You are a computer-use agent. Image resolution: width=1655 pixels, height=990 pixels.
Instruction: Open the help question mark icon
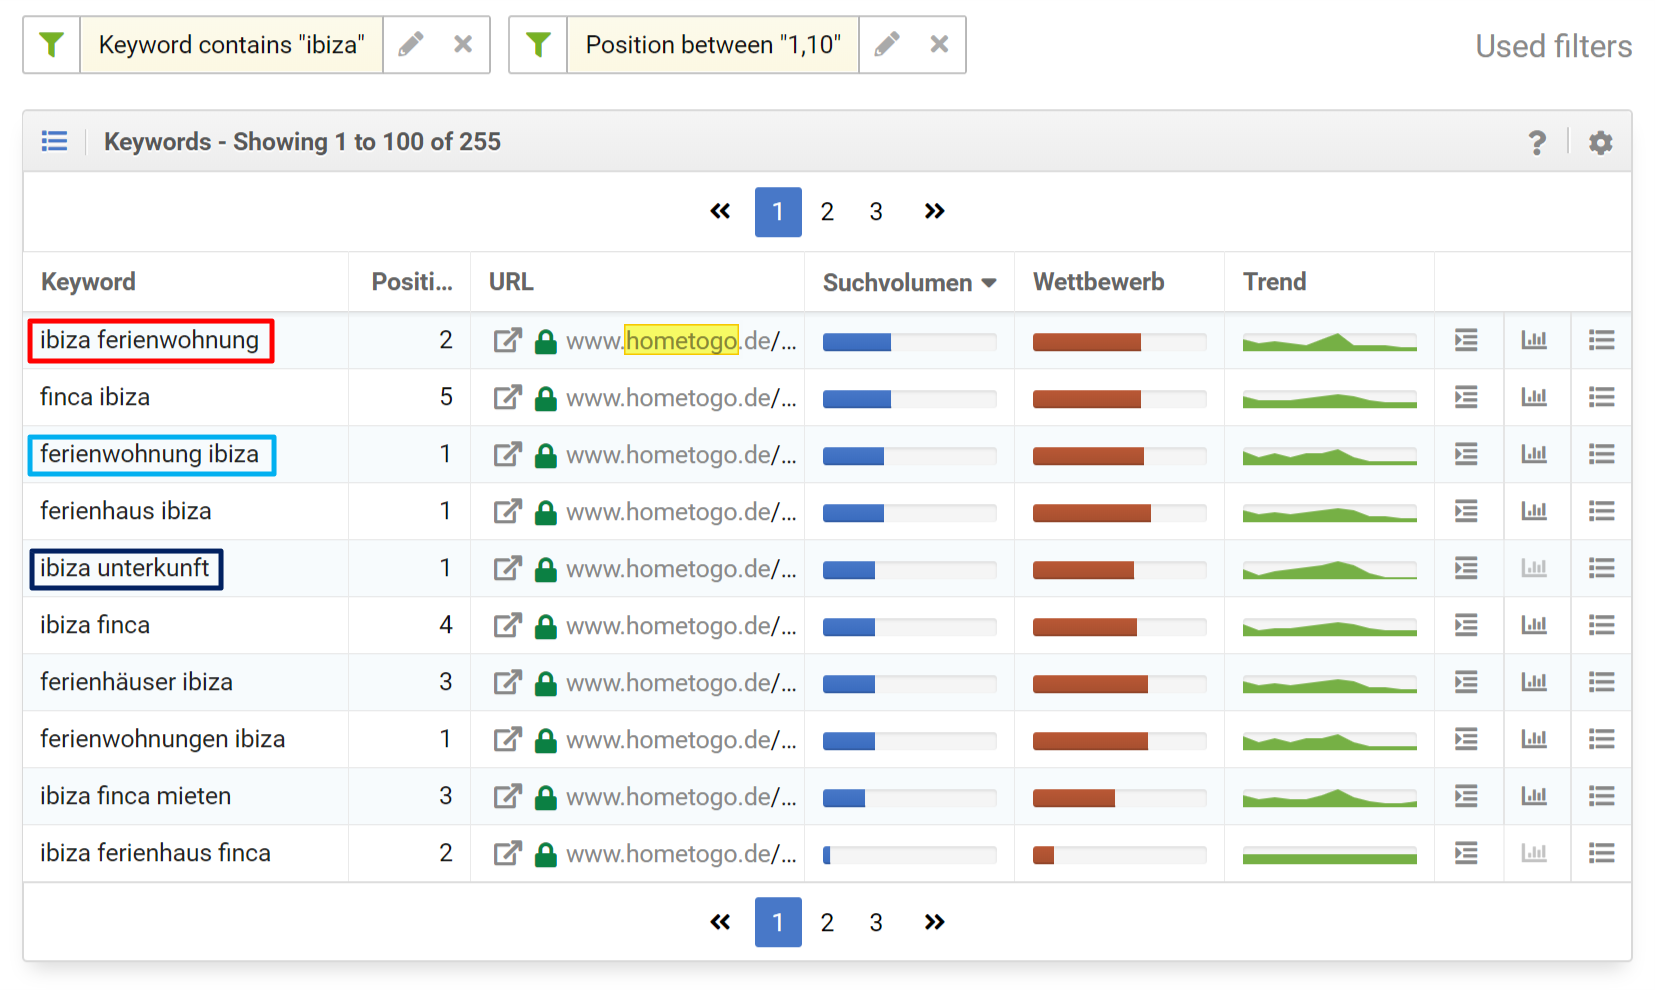(x=1537, y=142)
